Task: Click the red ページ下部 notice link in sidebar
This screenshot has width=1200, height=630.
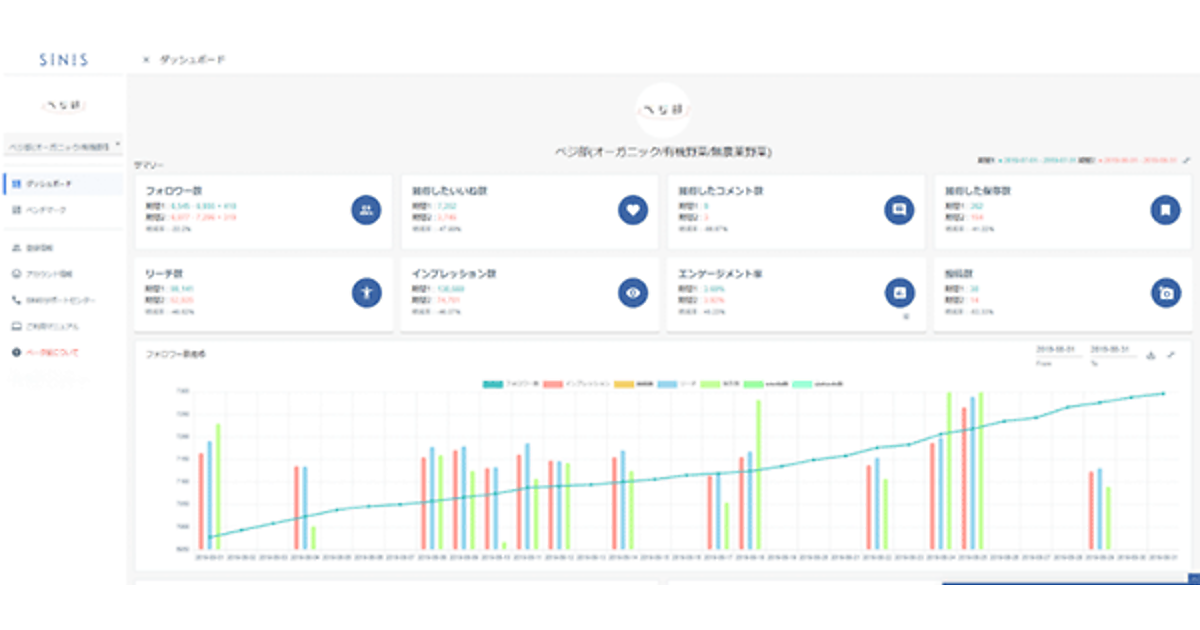Action: click(x=50, y=352)
